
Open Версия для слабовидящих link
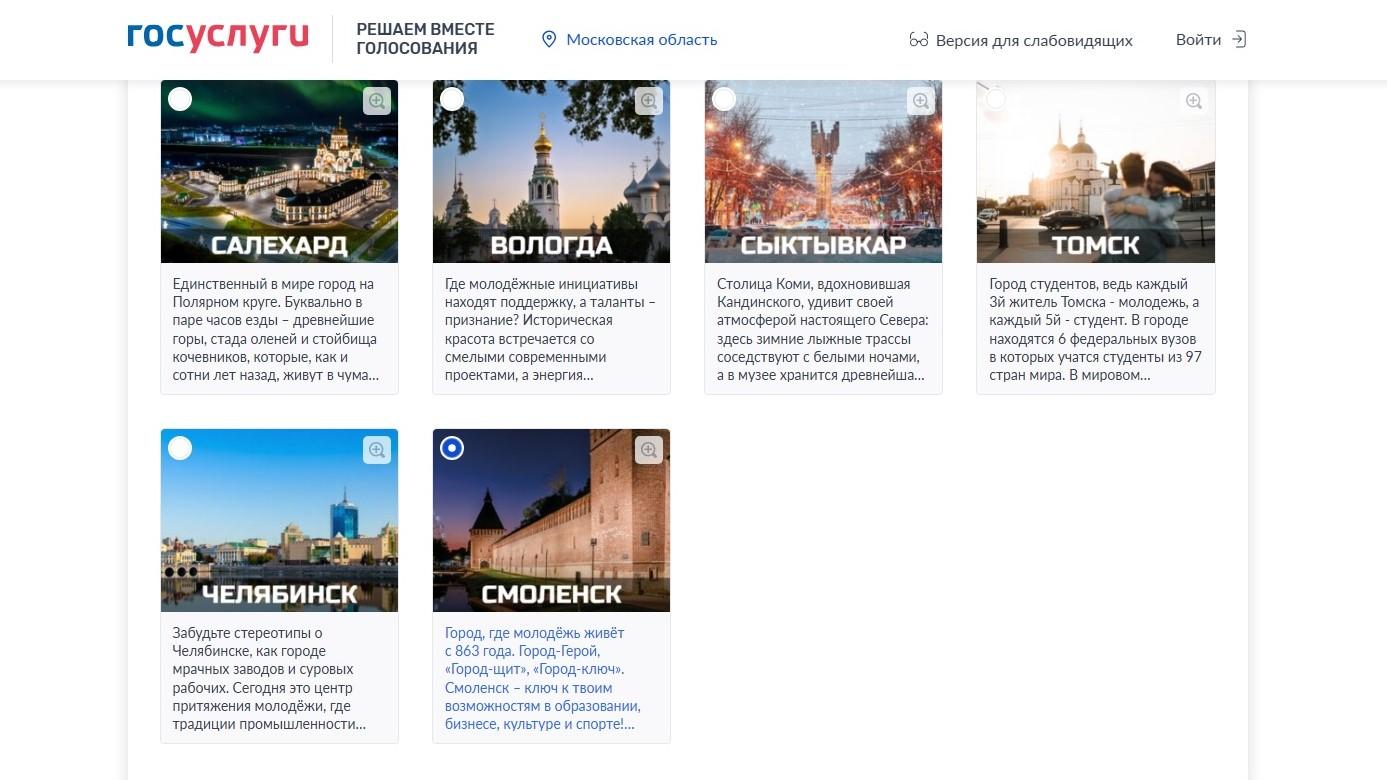[x=1034, y=41]
